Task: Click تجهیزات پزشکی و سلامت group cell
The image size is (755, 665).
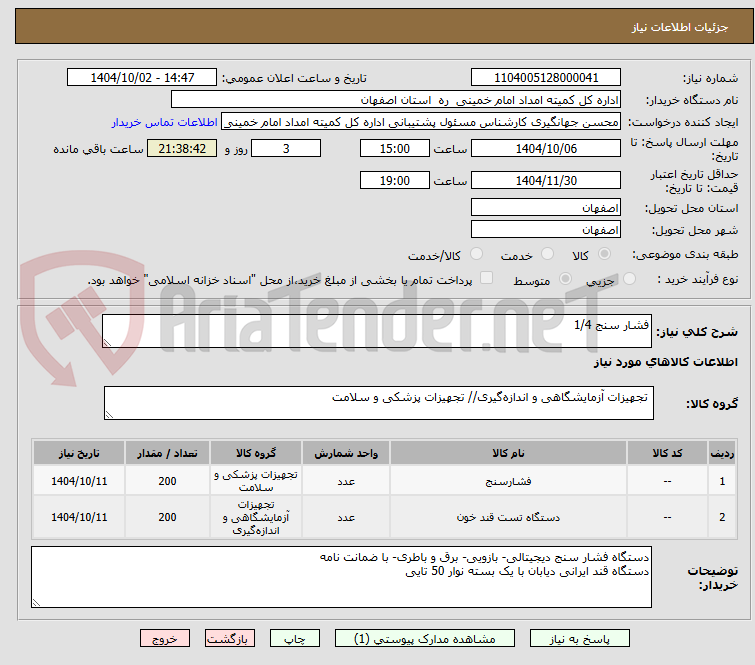Action: pos(256,481)
